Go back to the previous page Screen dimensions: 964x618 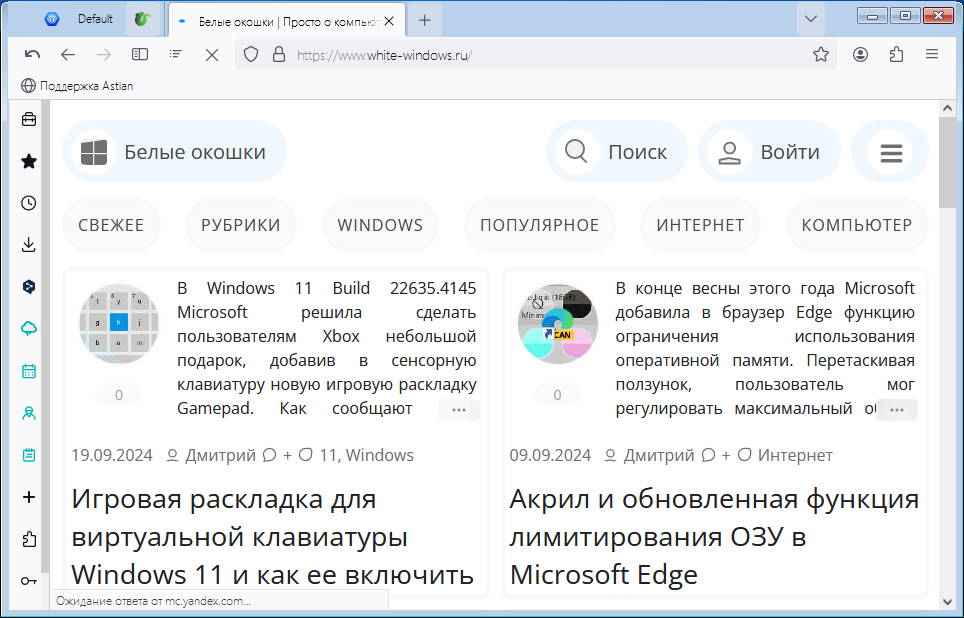(x=68, y=55)
